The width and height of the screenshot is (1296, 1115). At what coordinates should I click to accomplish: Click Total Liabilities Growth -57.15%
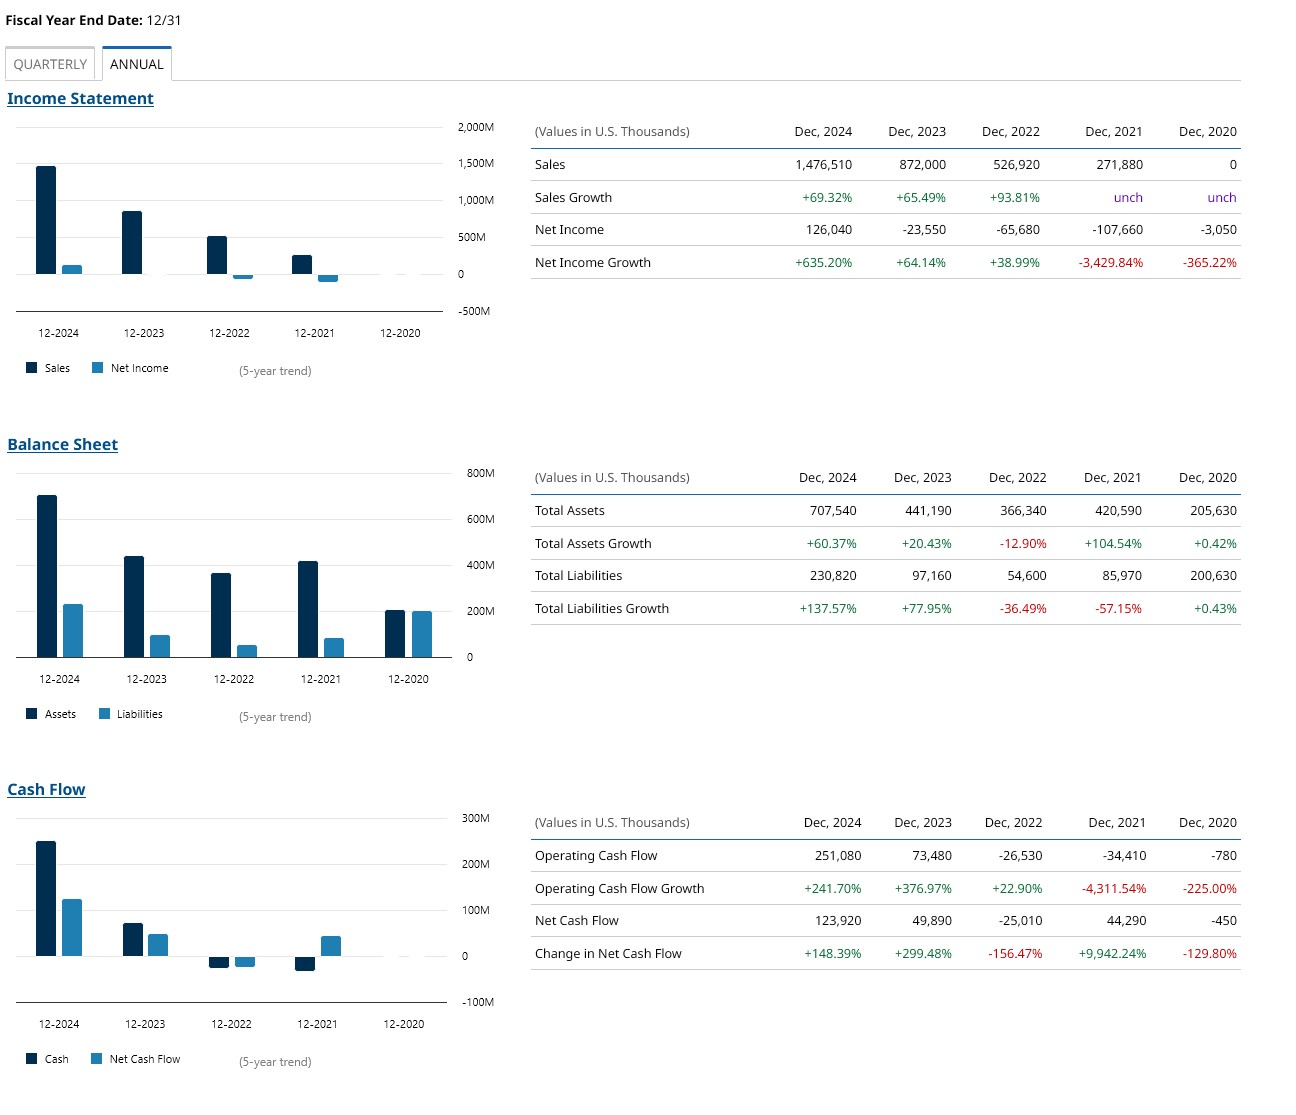[x=1118, y=609]
